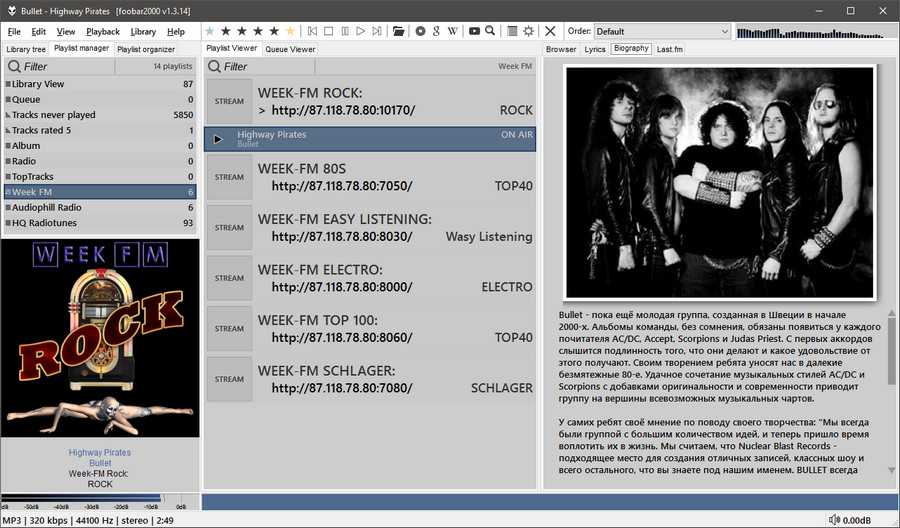Click the STREAM button for WEEK-FM ELECTRO
This screenshot has width=900, height=528.
pyautogui.click(x=229, y=278)
